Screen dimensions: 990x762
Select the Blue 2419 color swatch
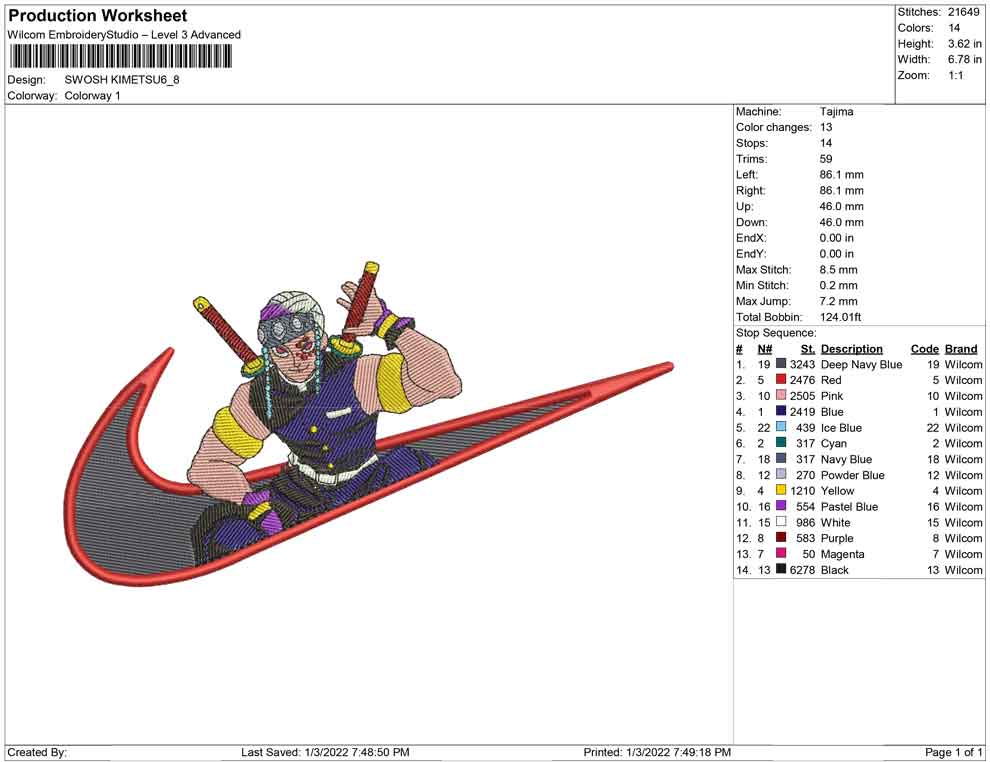781,411
